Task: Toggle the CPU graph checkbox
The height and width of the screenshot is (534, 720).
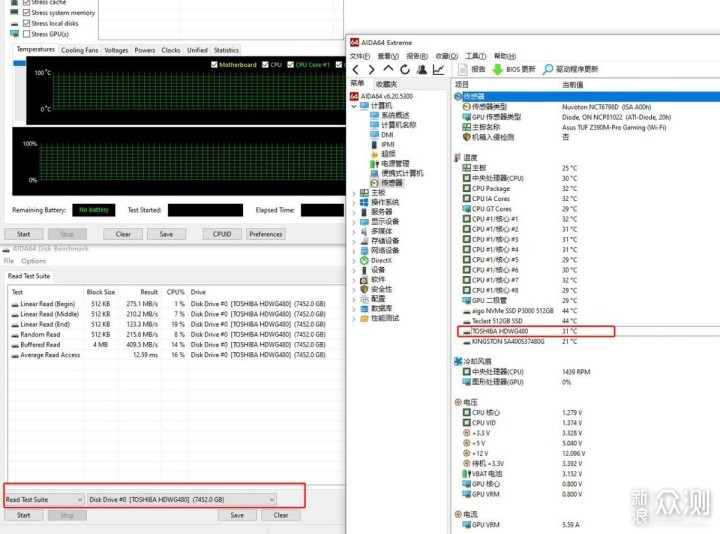Action: coord(265,65)
